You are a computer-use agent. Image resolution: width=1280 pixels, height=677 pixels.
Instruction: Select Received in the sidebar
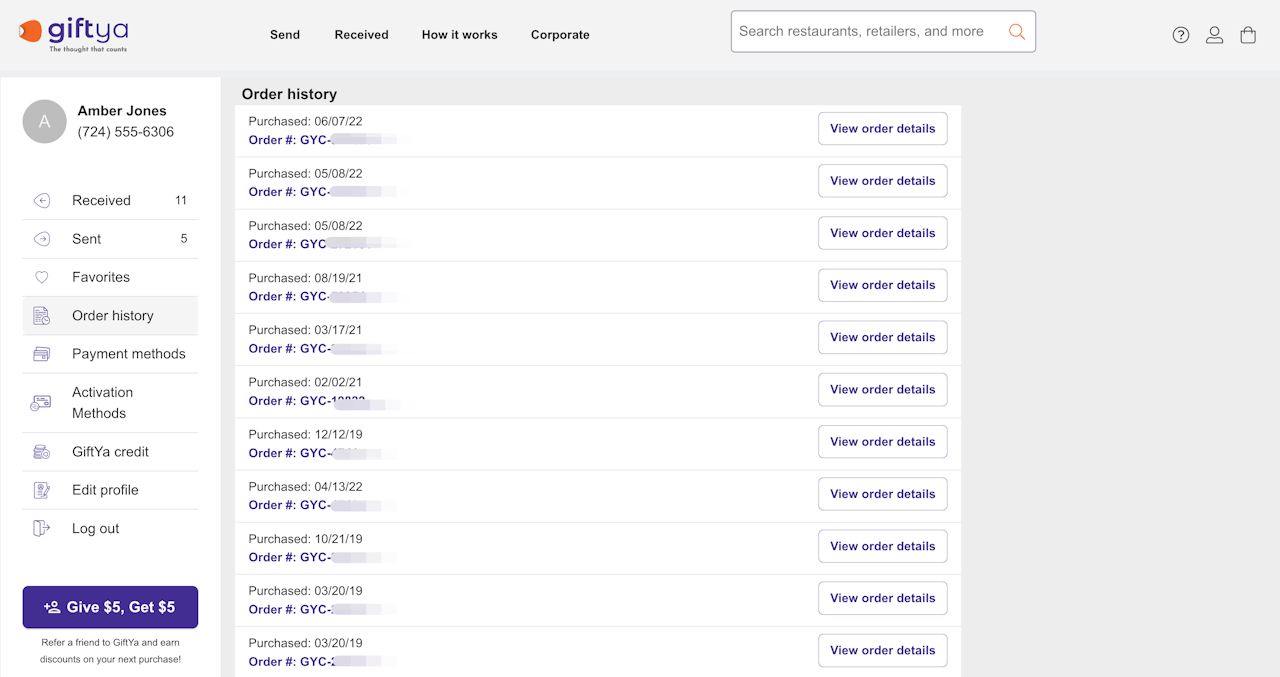(101, 201)
